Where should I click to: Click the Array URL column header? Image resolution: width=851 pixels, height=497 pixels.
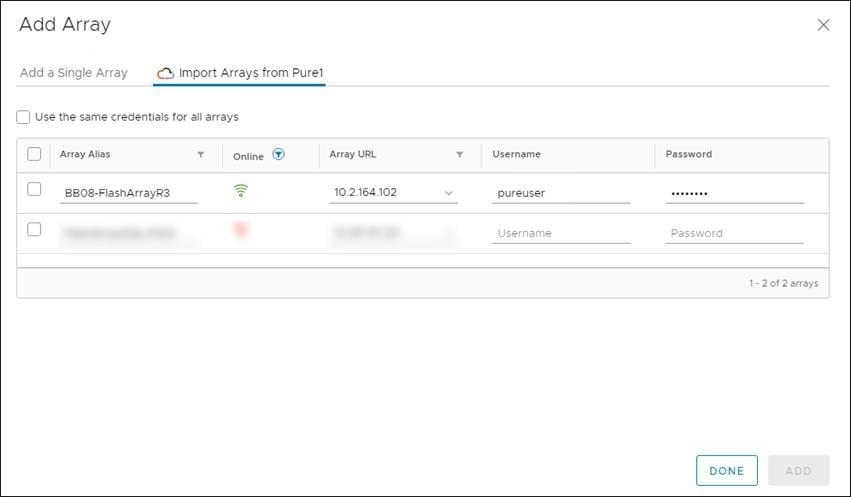point(353,154)
